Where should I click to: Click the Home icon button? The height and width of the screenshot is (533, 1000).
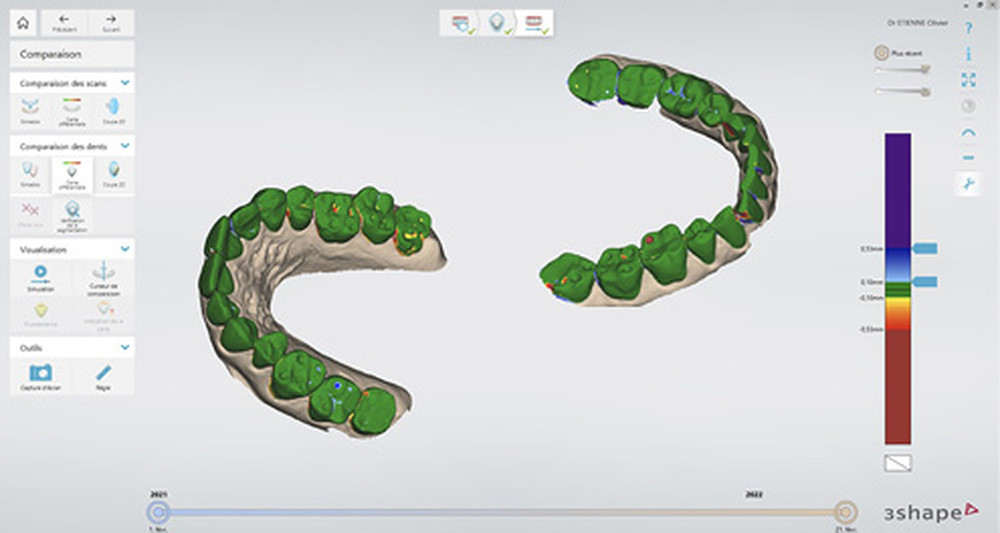click(24, 24)
